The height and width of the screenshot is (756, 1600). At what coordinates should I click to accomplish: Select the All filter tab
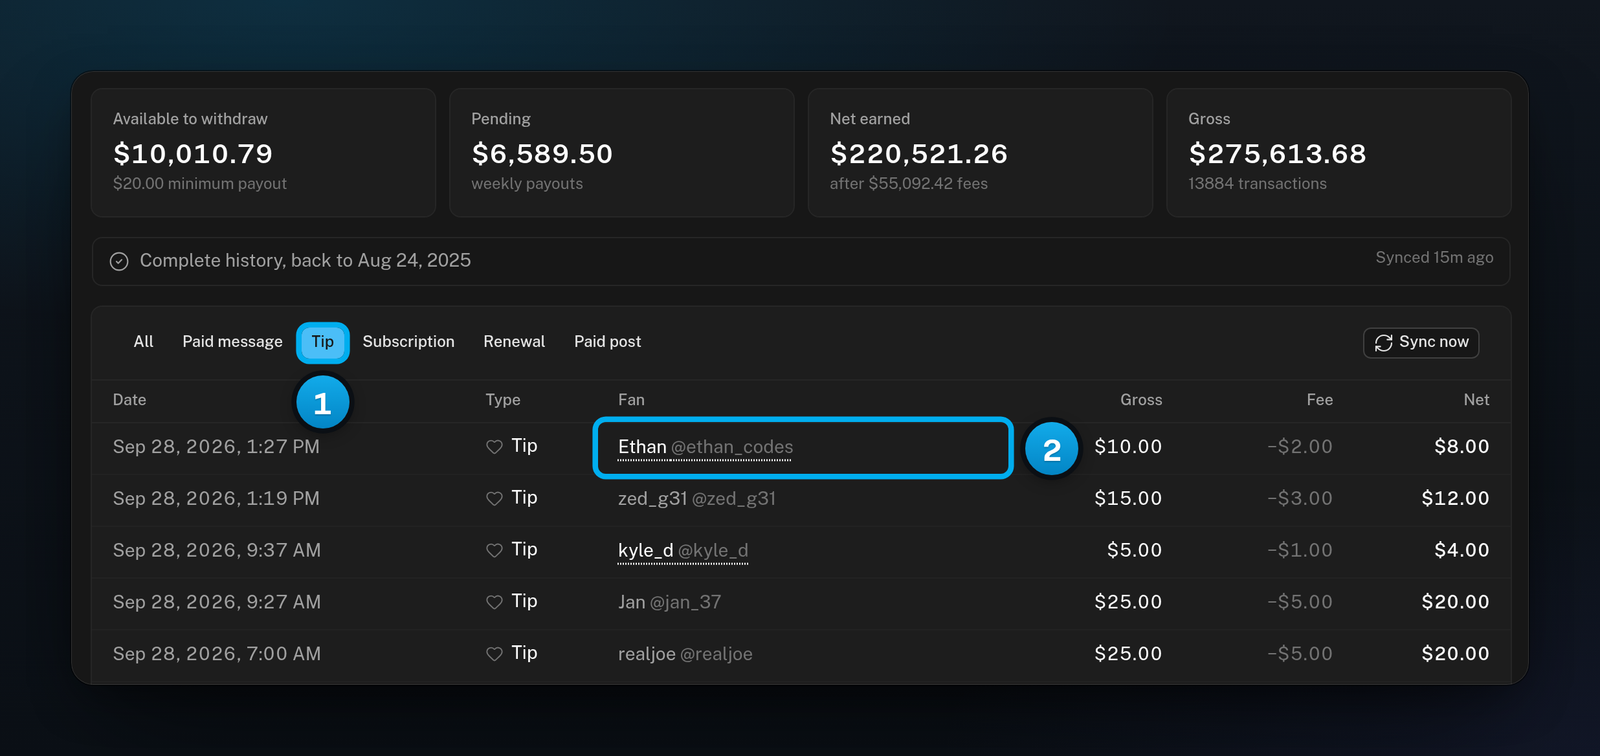coord(143,342)
